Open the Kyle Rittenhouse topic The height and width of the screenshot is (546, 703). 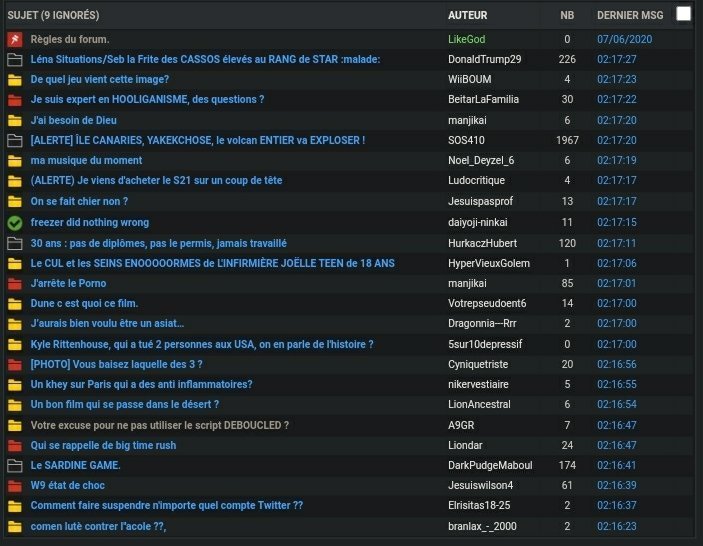click(202, 344)
